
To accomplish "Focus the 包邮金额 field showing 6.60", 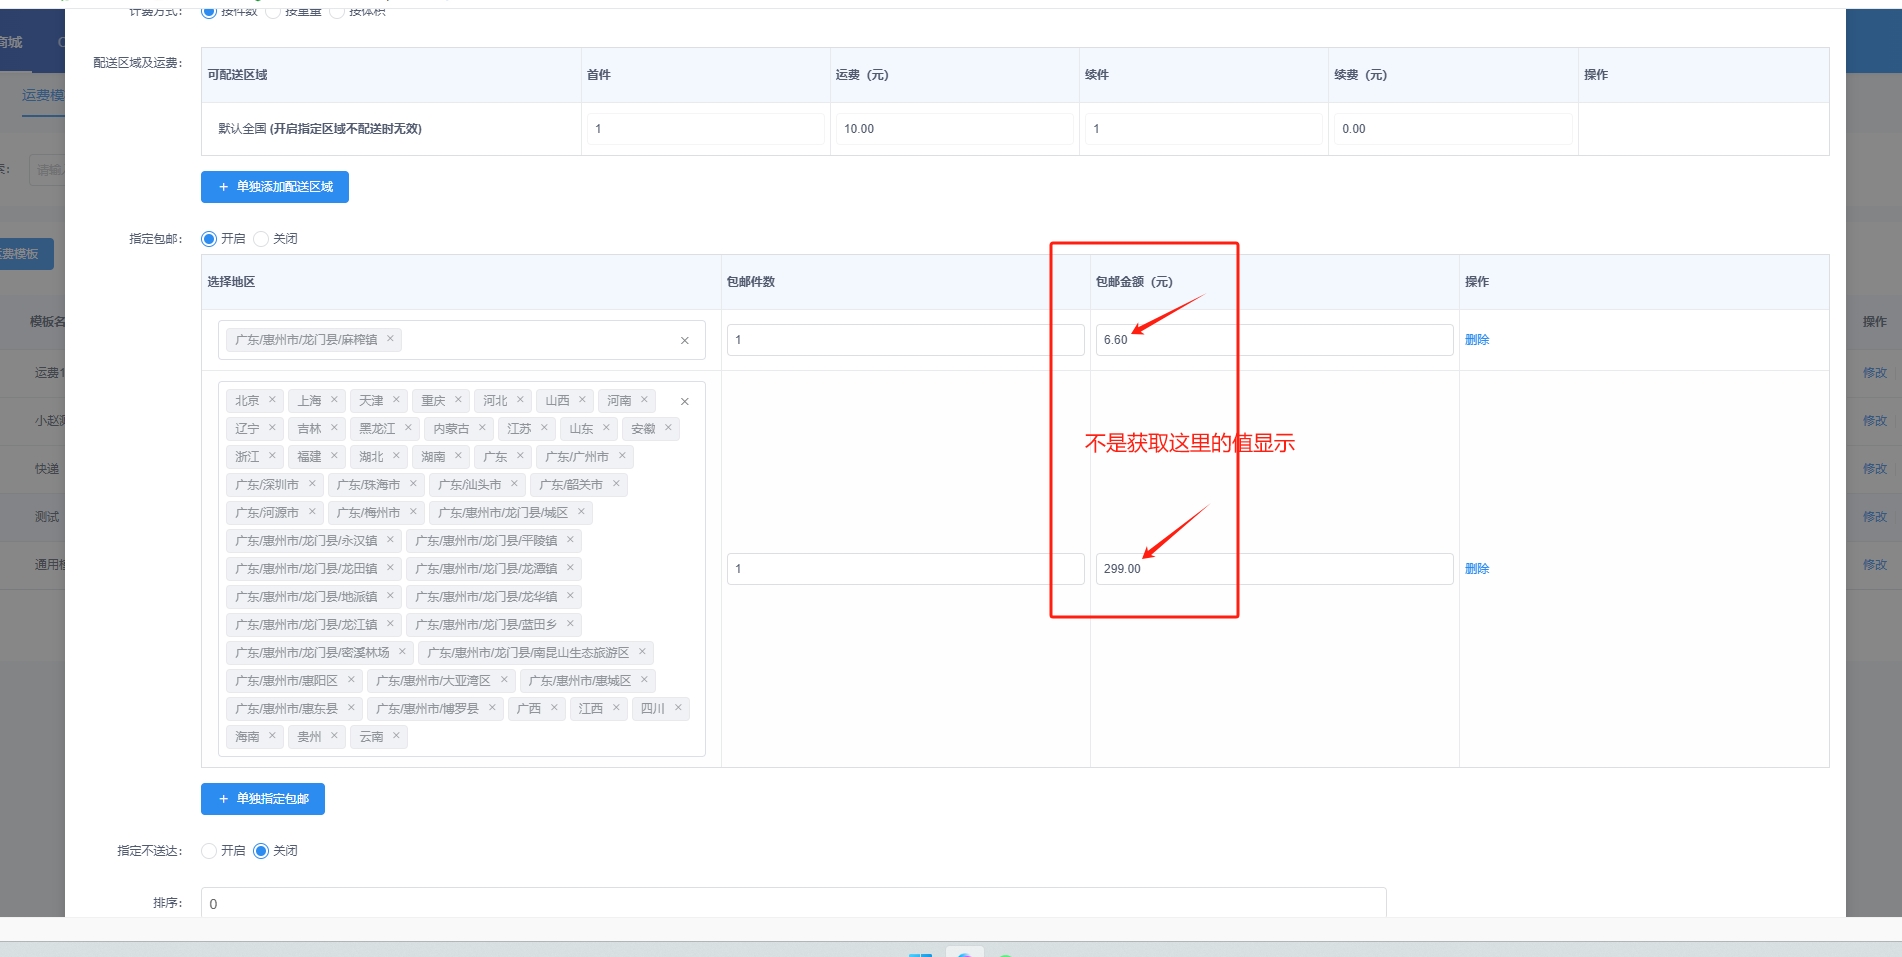I will click(1275, 340).
